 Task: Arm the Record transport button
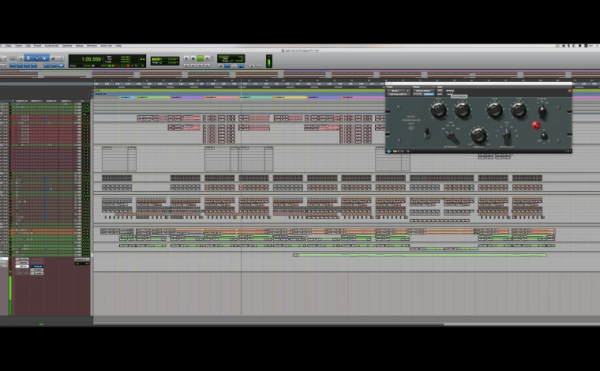tap(207, 59)
